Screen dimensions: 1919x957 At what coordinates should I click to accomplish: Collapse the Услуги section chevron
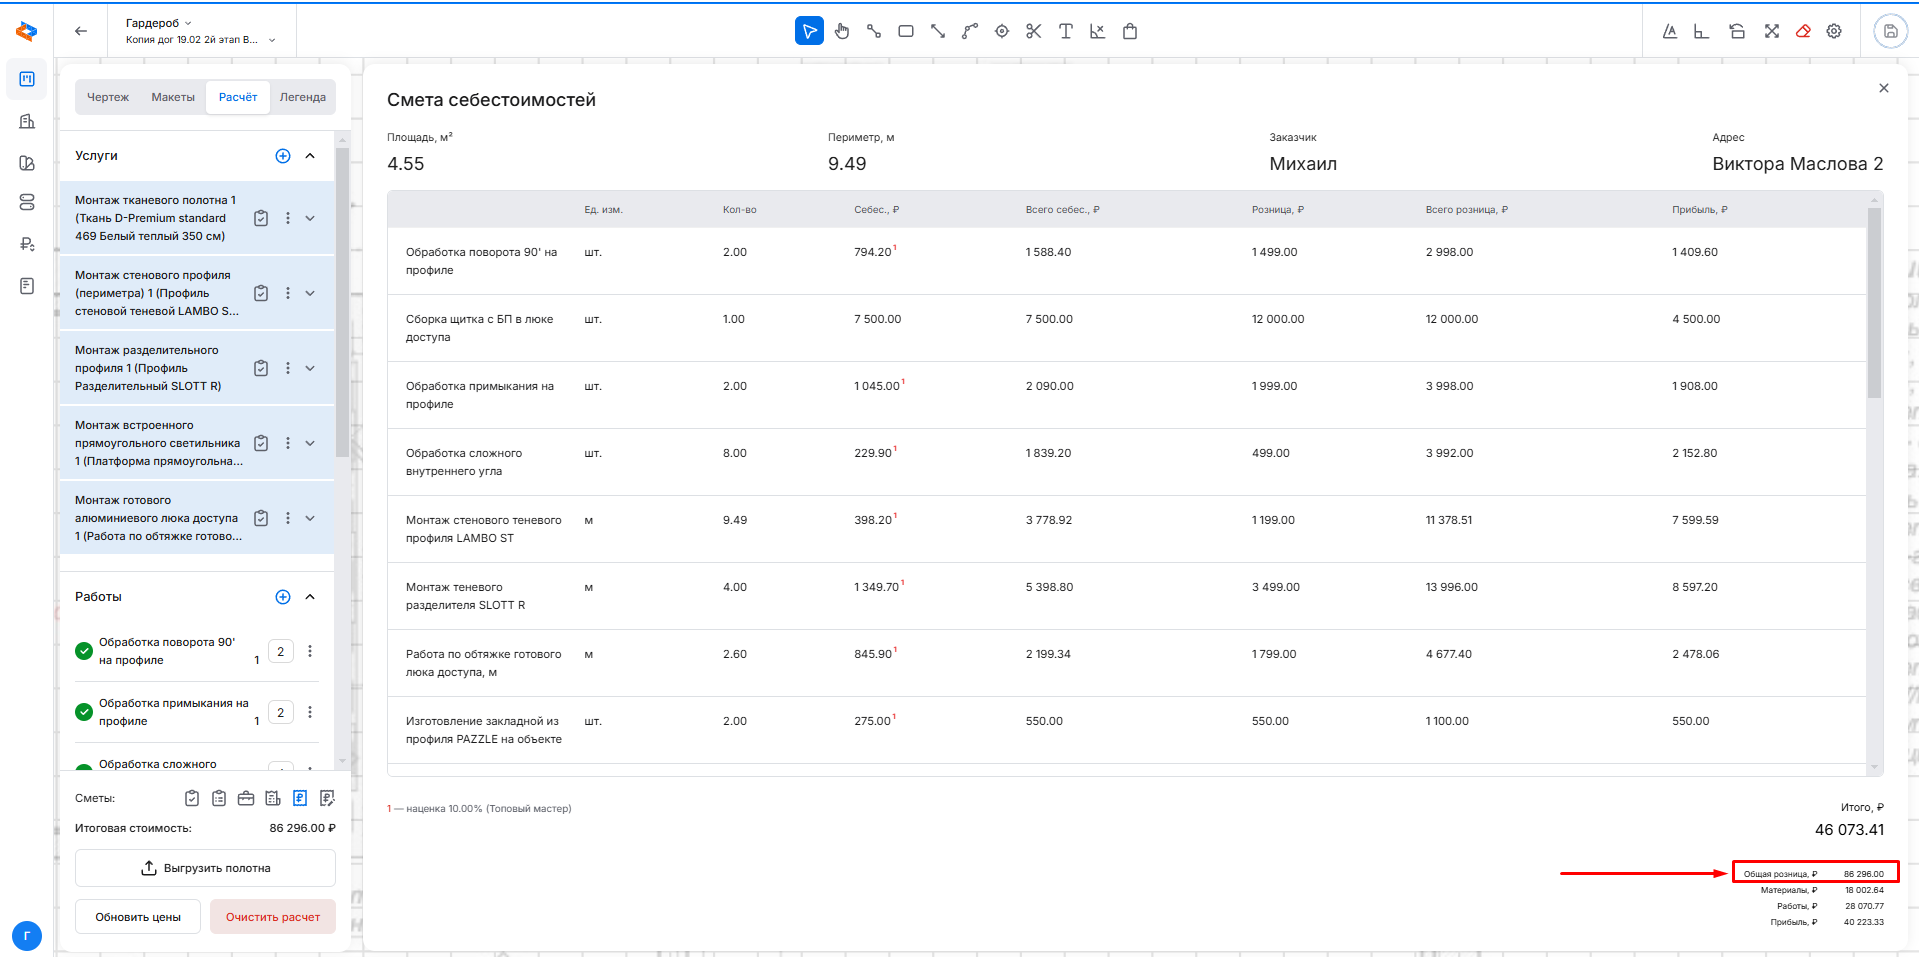point(310,156)
